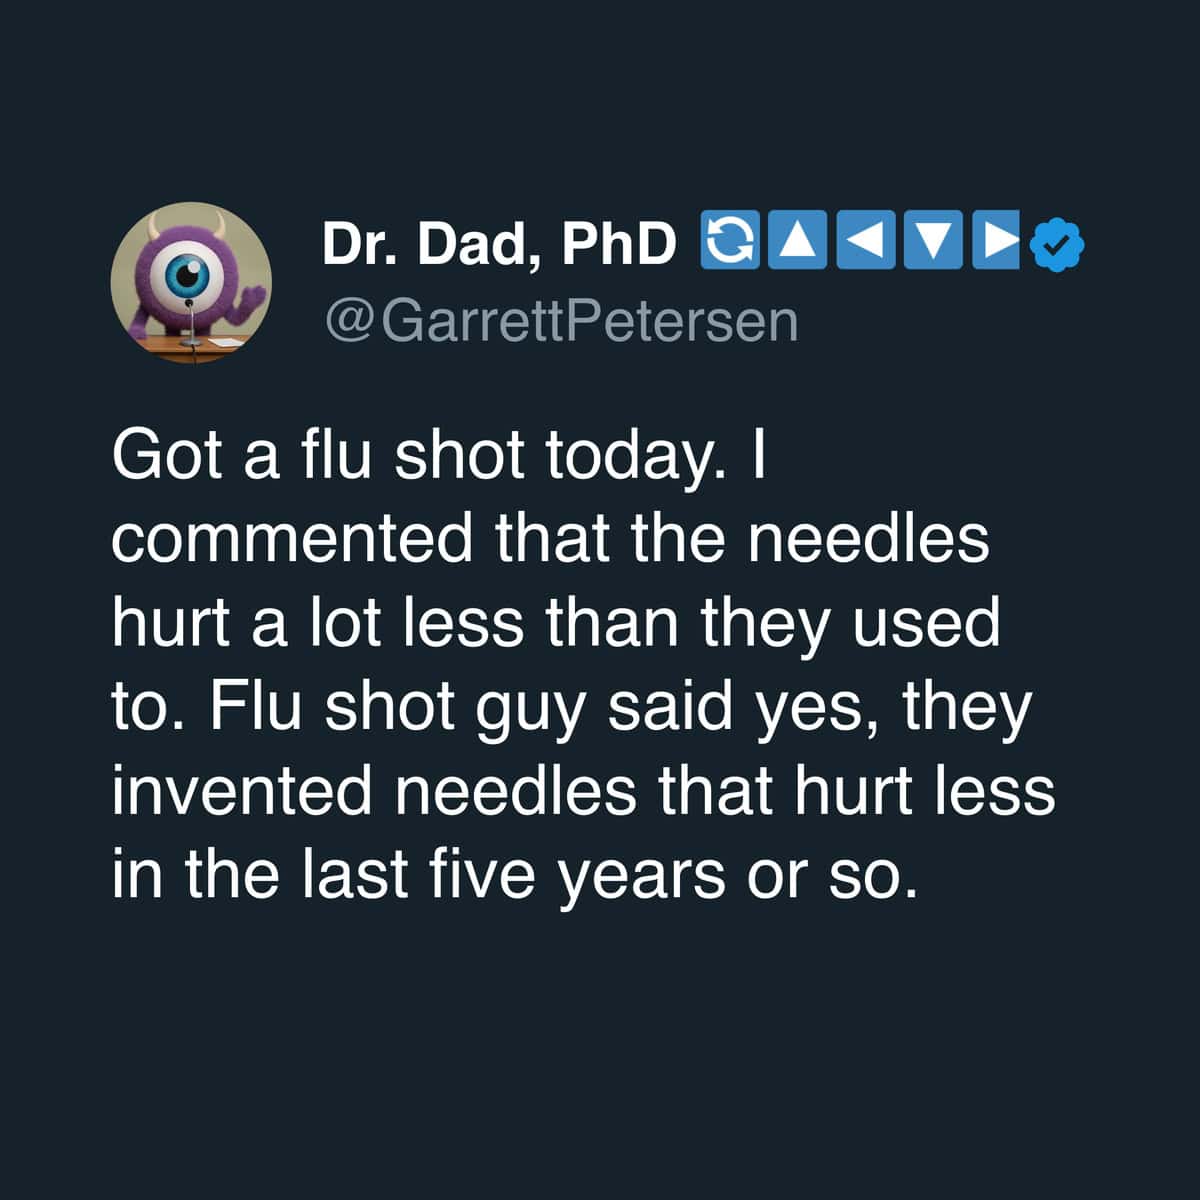
Task: Click the up arrow emoji icon
Action: click(x=797, y=241)
